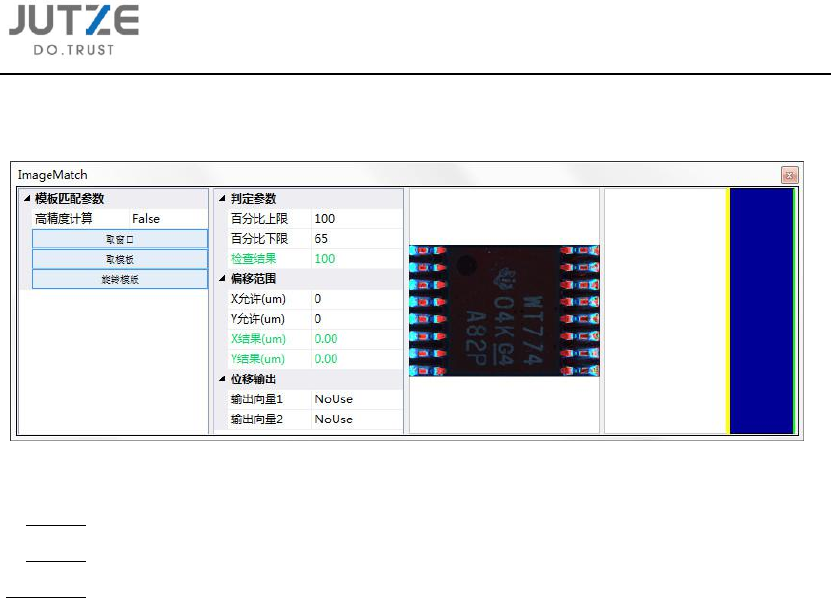This screenshot has width=831, height=598.
Task: Select the 检查结果 label
Action: [x=253, y=259]
